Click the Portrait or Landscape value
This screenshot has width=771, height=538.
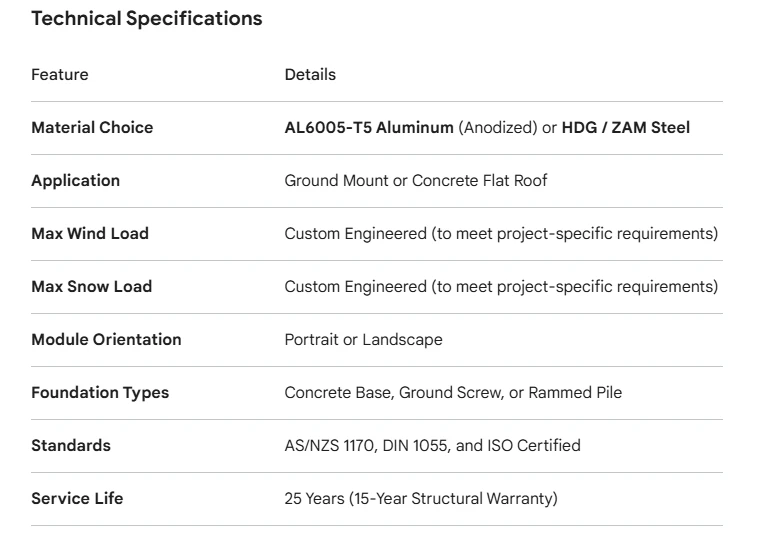(364, 340)
